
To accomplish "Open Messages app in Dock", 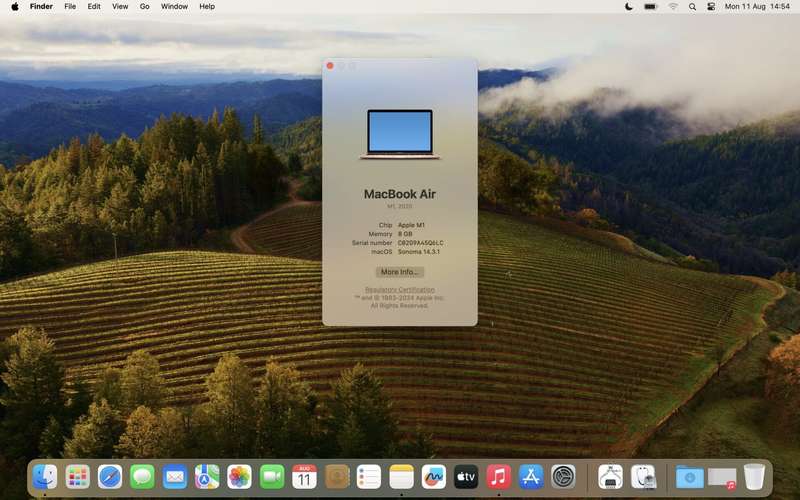I will coord(142,477).
